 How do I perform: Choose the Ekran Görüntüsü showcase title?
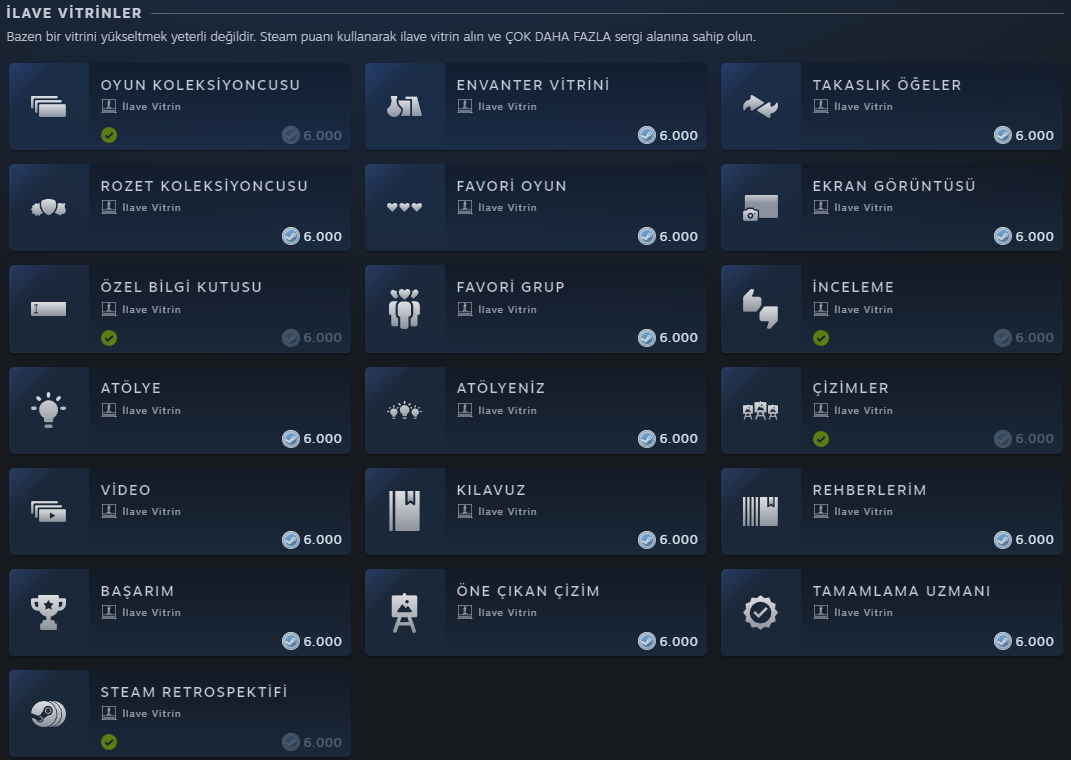click(x=894, y=186)
